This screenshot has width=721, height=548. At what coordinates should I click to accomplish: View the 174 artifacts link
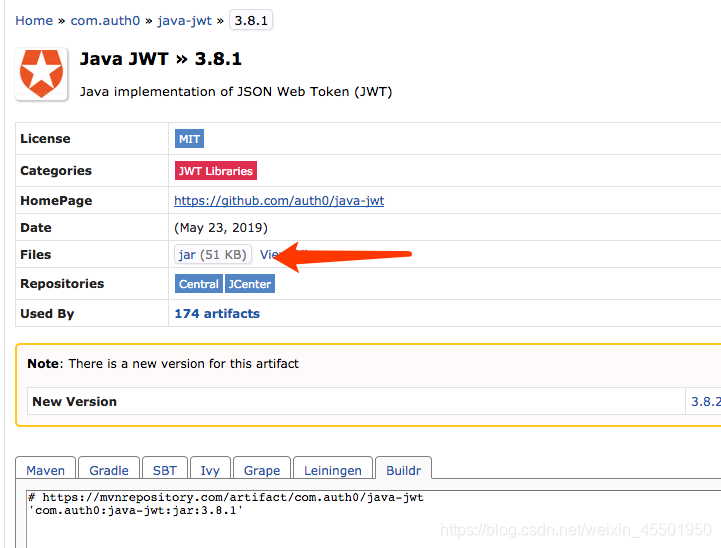point(217,314)
